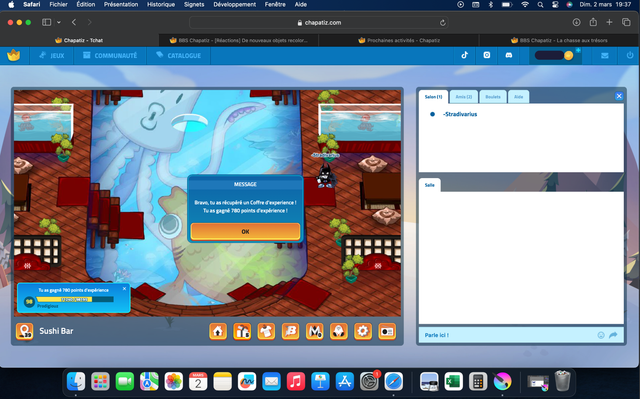640x399 pixels.
Task: Click the B badge icon
Action: (x=290, y=331)
